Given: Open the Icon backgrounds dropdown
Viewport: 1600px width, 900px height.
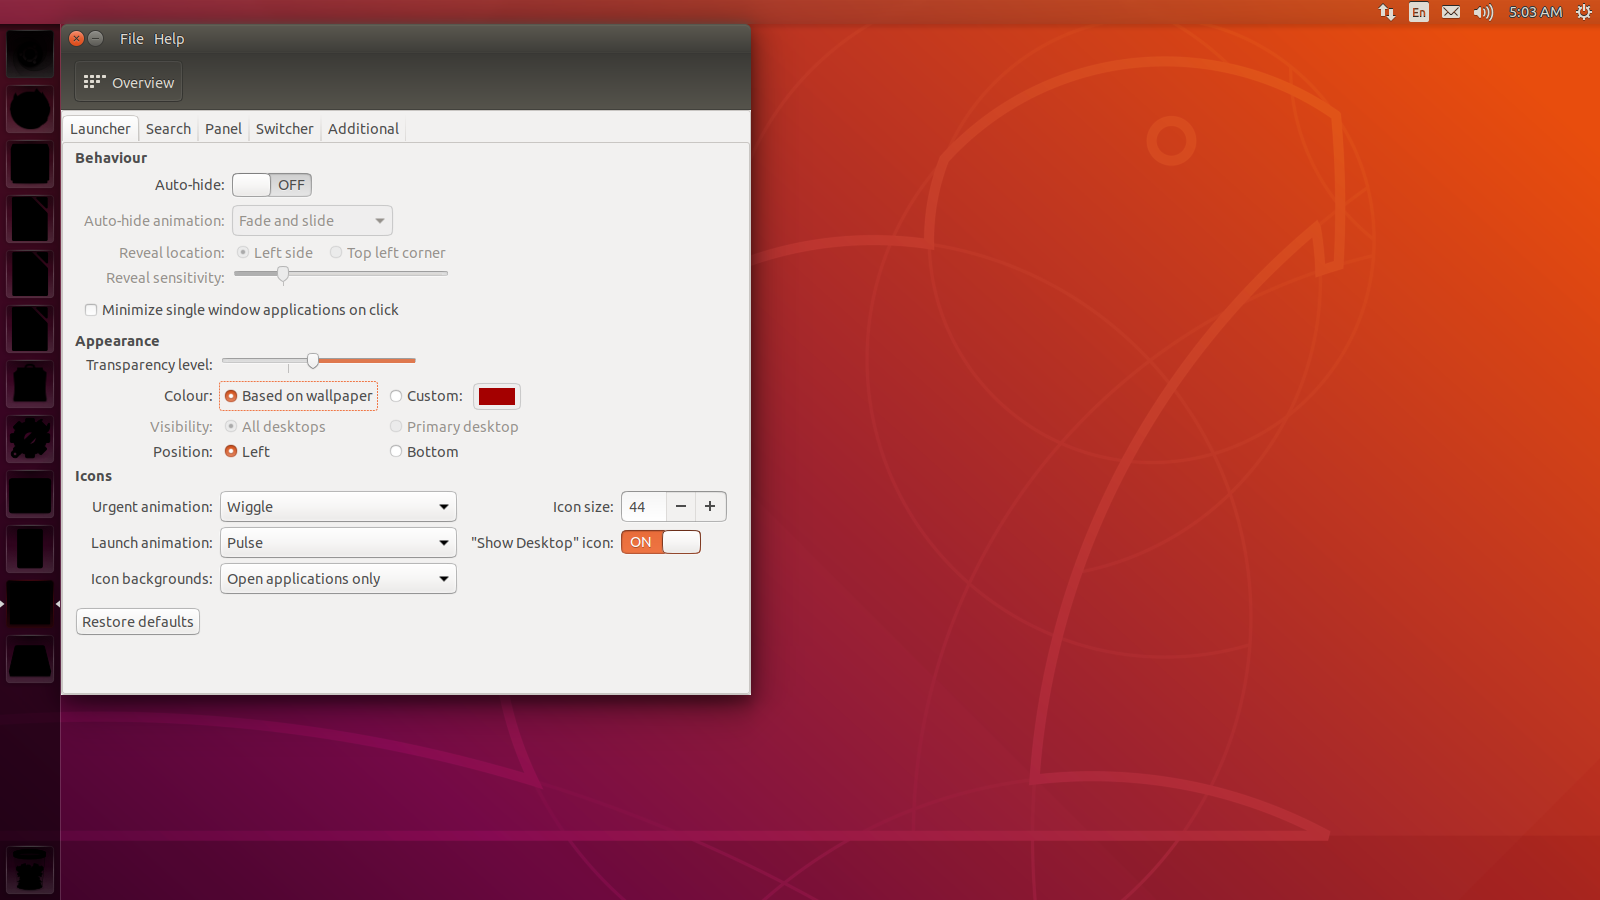Looking at the screenshot, I should pyautogui.click(x=337, y=578).
